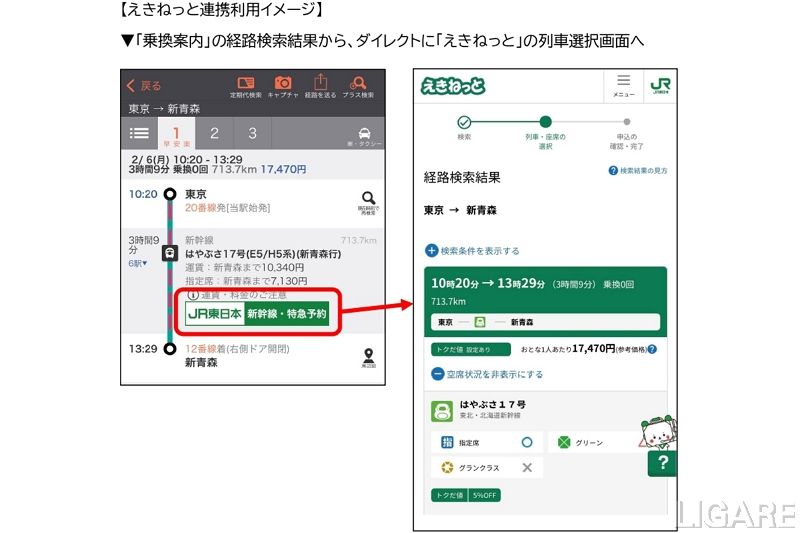Select 指定席 seat availability option
Image resolution: width=800 pixels, height=533 pixels.
pos(487,441)
